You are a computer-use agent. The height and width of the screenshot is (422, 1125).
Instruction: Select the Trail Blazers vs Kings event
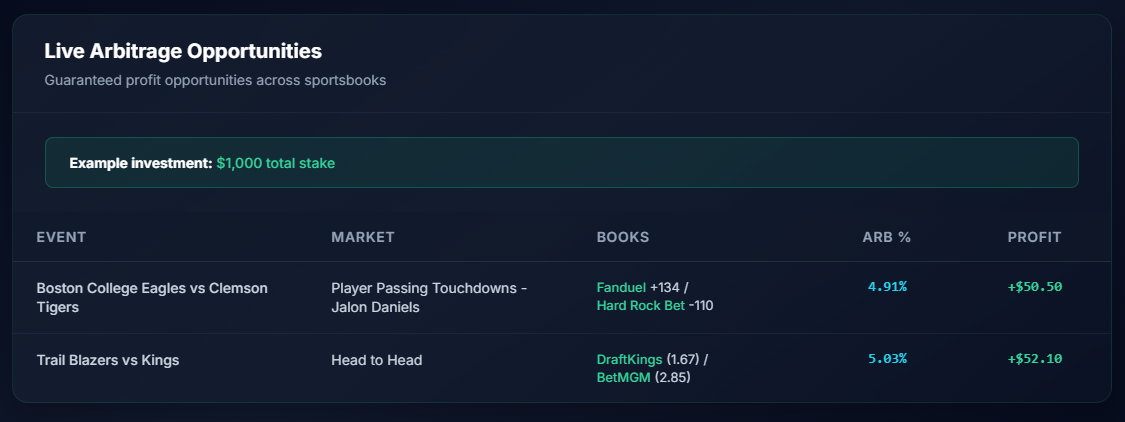click(108, 360)
